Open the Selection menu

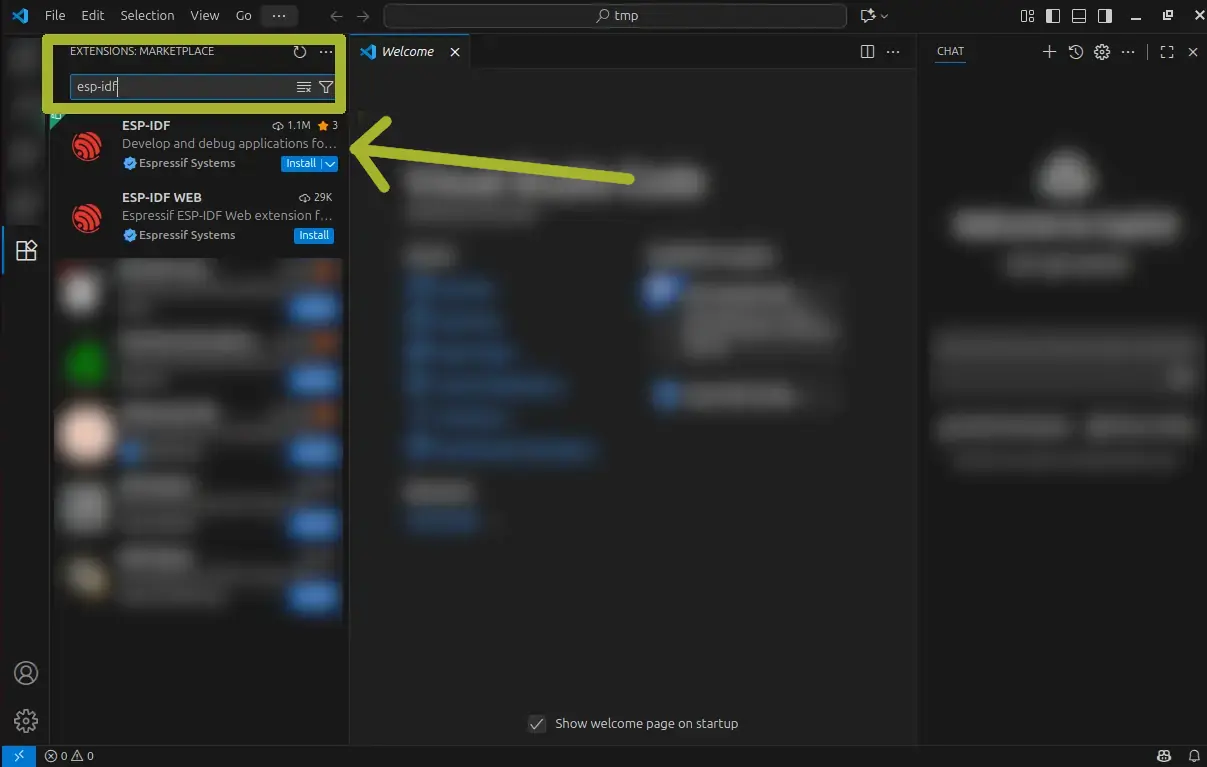click(x=147, y=15)
